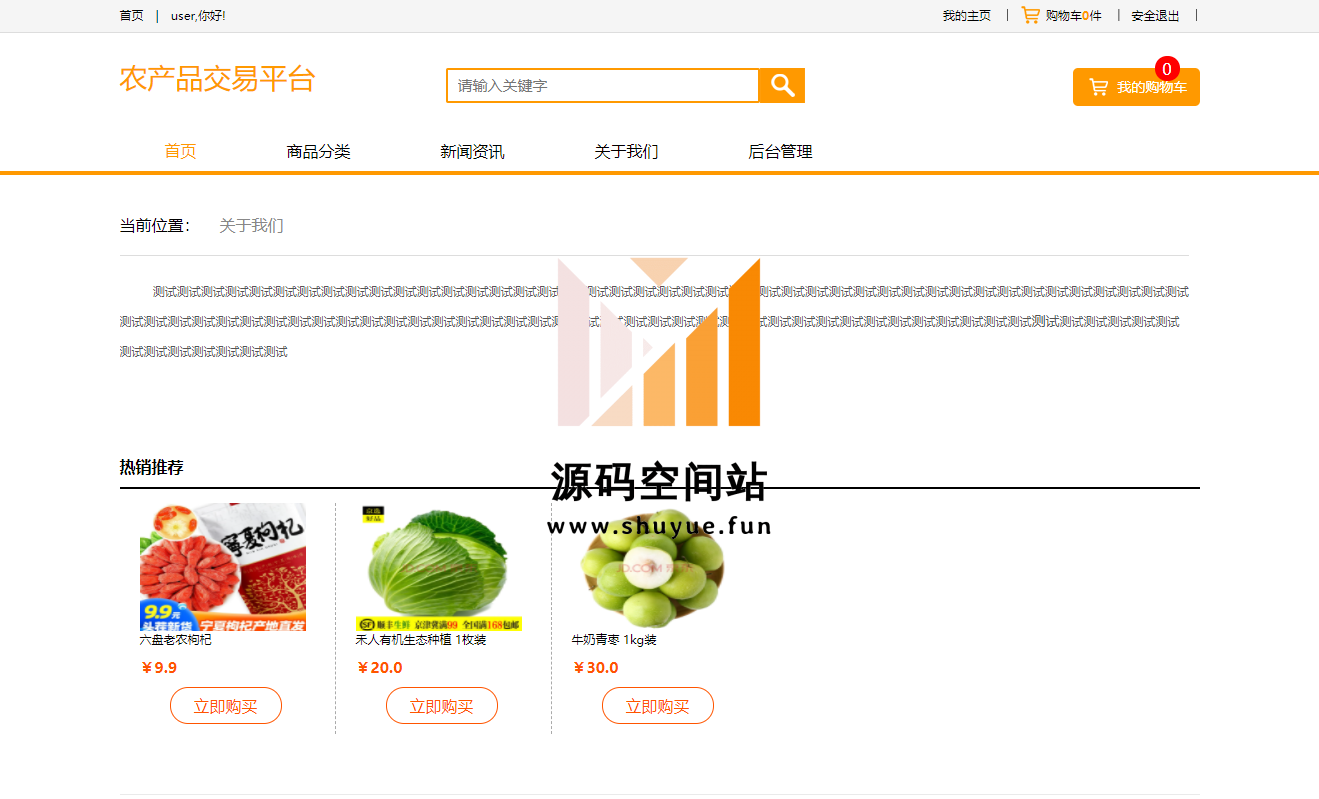The width and height of the screenshot is (1319, 799).
Task: Click the ¥30.0 price
Action: [x=595, y=668]
